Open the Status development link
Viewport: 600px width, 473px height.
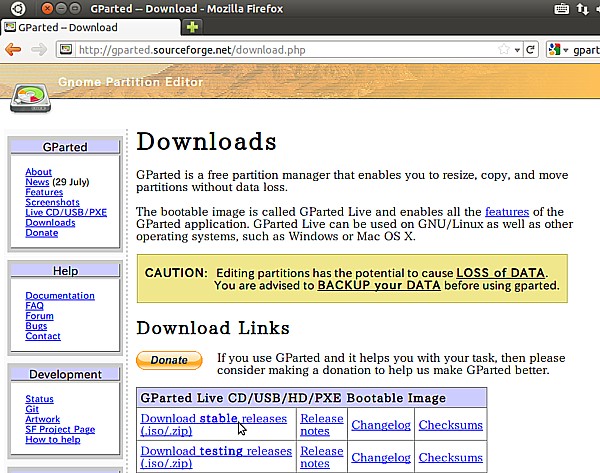click(39, 399)
